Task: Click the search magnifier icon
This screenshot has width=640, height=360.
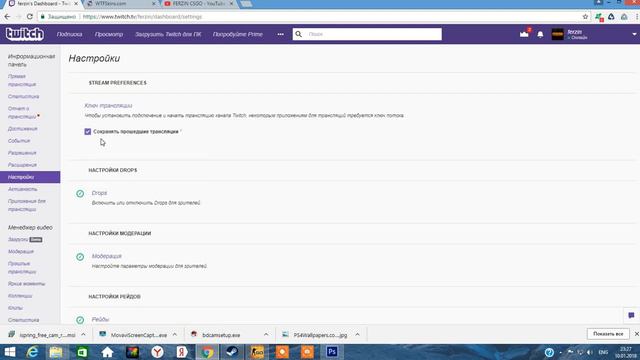Action: [x=298, y=34]
